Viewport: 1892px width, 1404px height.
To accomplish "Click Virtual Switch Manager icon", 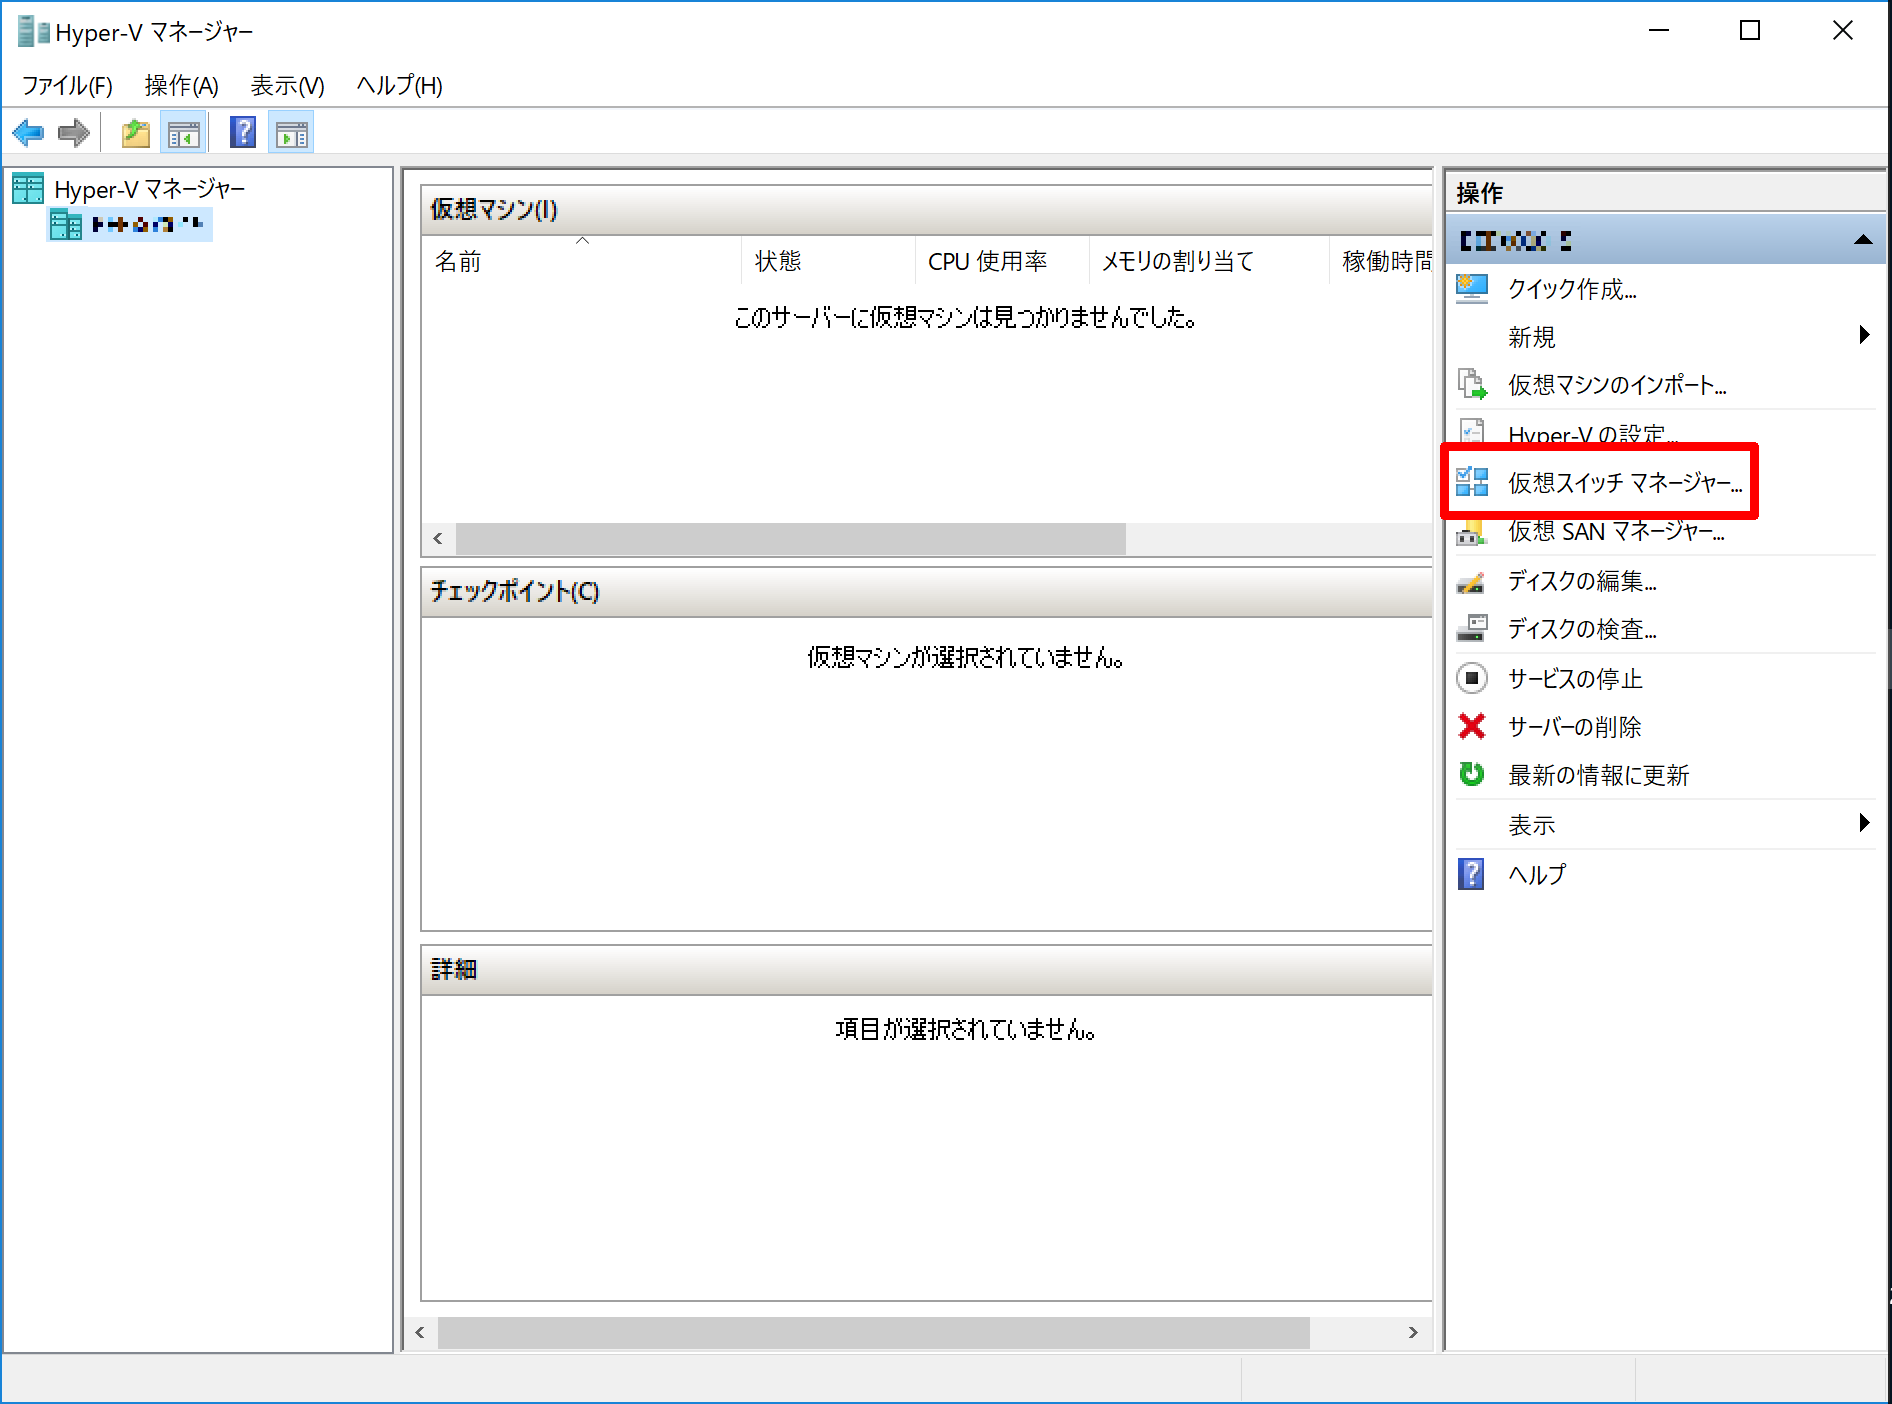I will [x=1472, y=482].
